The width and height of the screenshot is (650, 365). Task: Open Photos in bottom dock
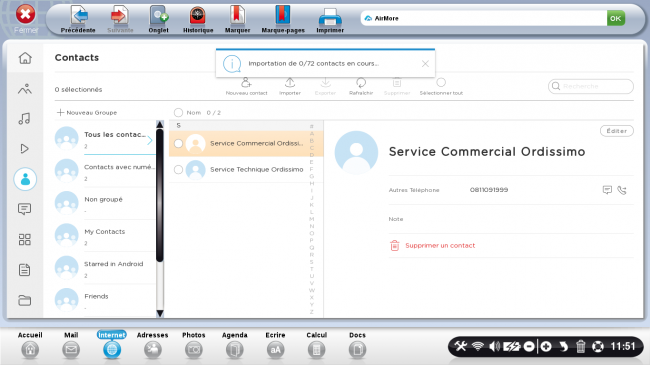pos(194,345)
